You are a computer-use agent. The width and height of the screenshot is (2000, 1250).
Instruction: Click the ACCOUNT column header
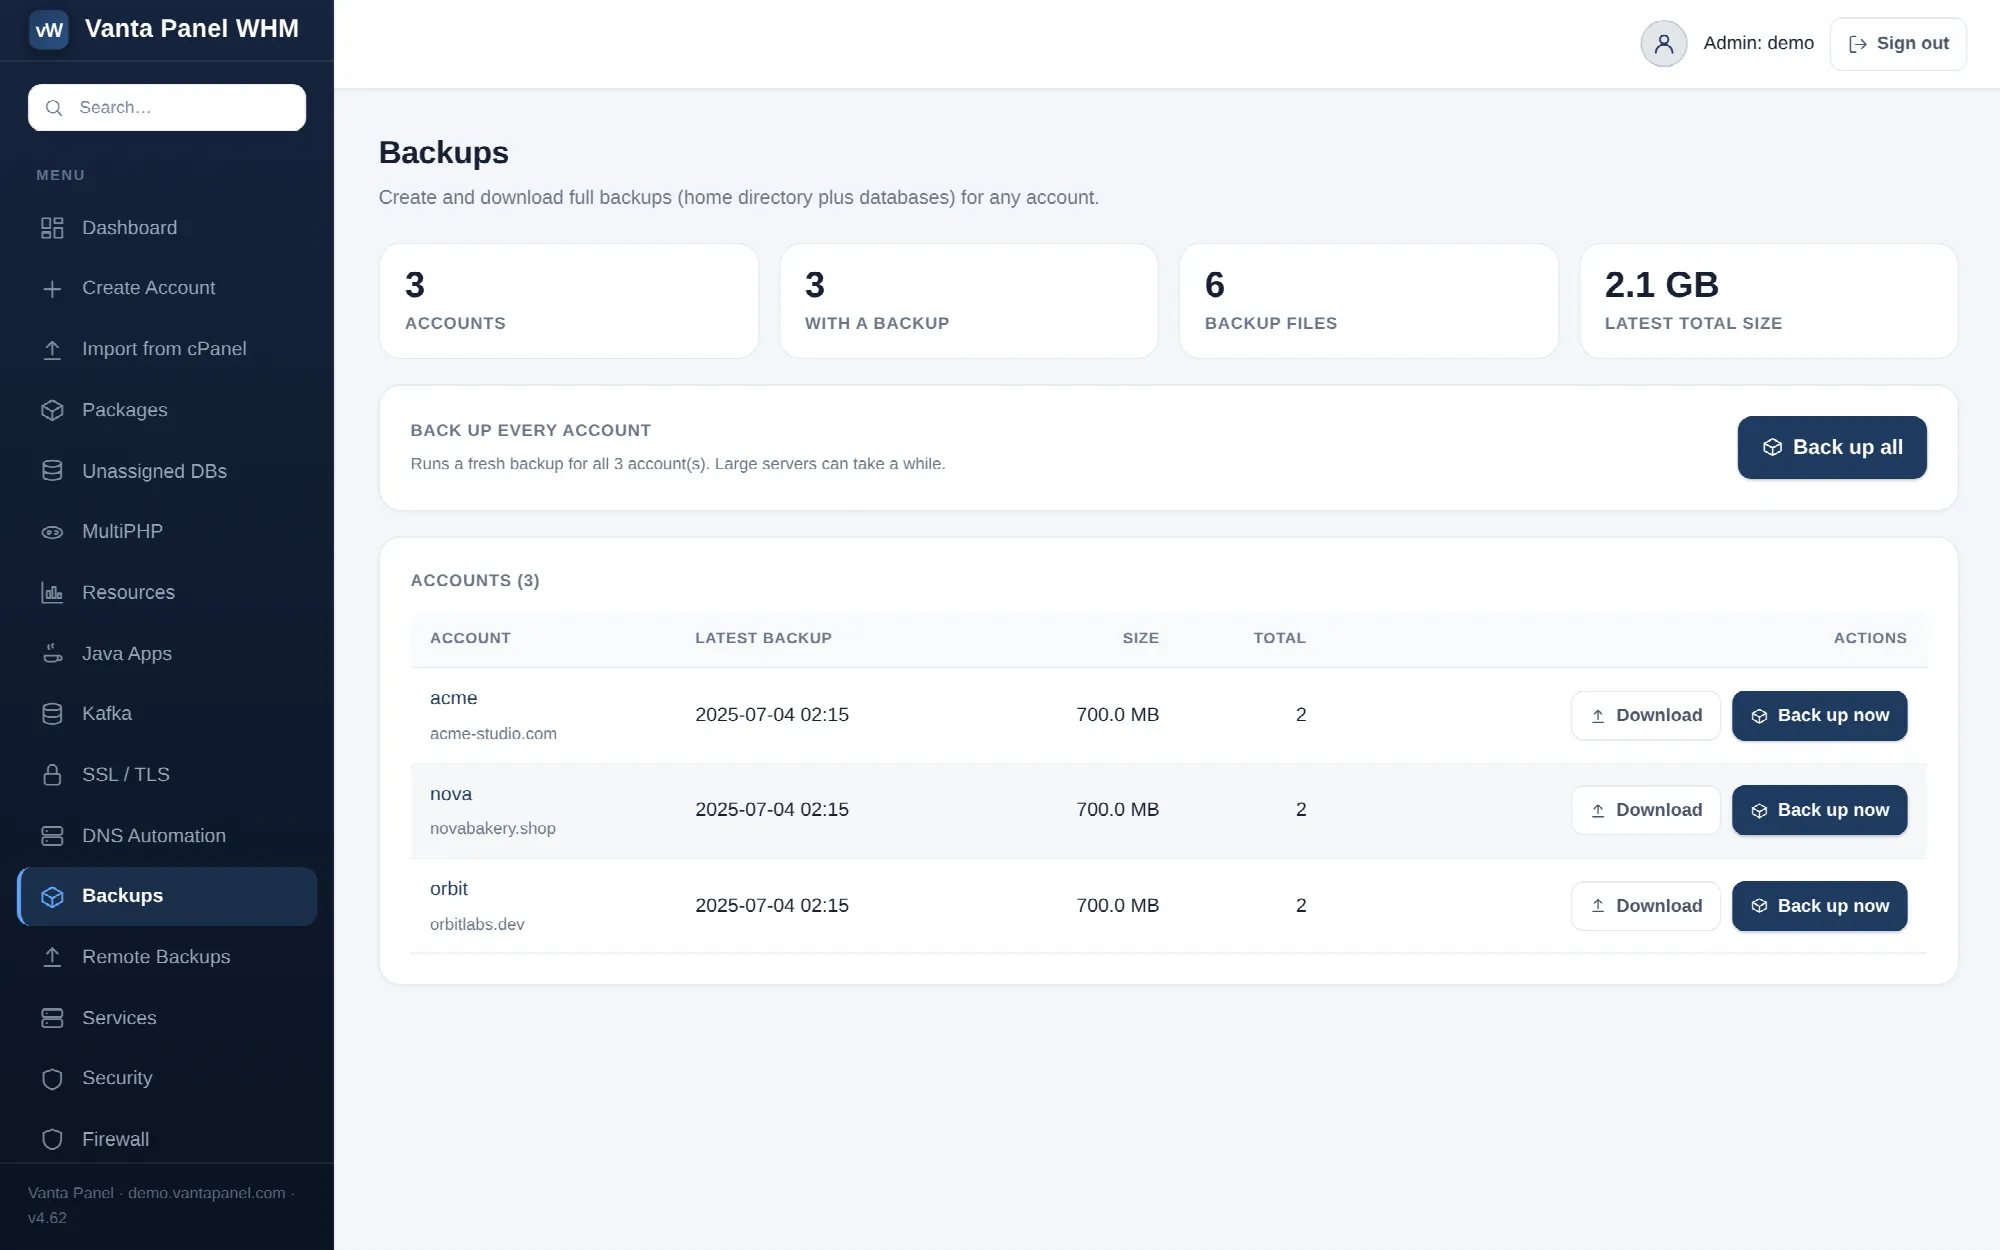pyautogui.click(x=470, y=638)
